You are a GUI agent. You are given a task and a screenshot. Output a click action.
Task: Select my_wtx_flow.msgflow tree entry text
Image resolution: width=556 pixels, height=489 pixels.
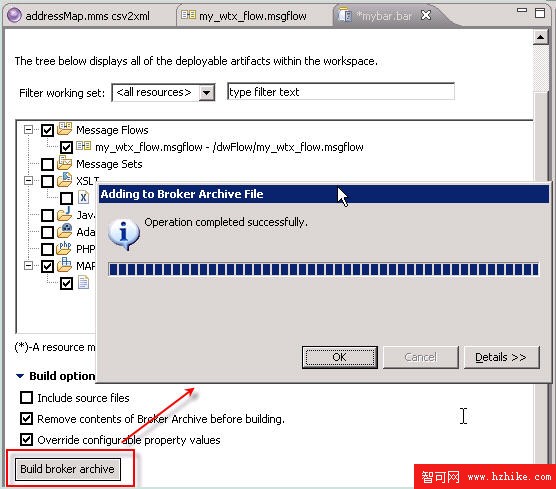tap(229, 147)
